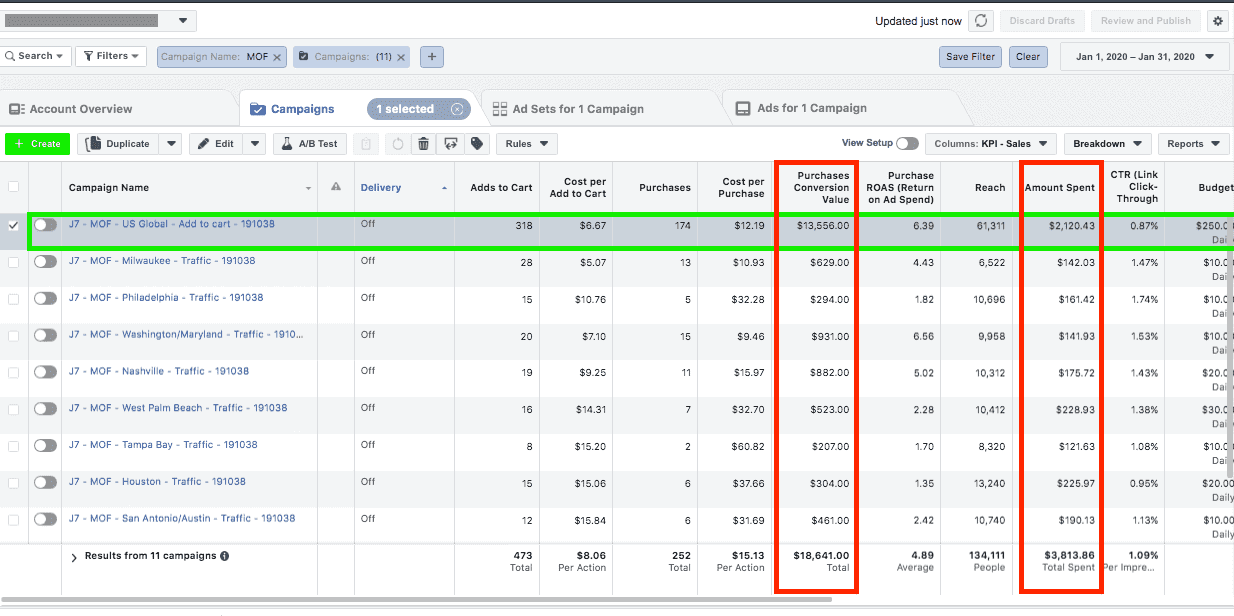
Task: Click the tag icon in the toolbar
Action: point(477,143)
